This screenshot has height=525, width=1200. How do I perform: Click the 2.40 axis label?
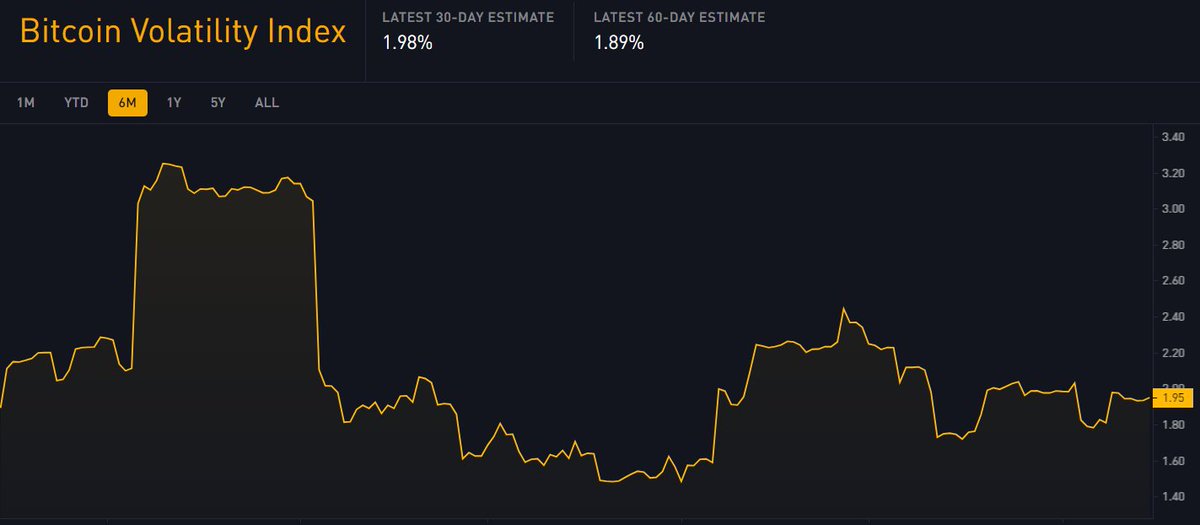tap(1173, 318)
